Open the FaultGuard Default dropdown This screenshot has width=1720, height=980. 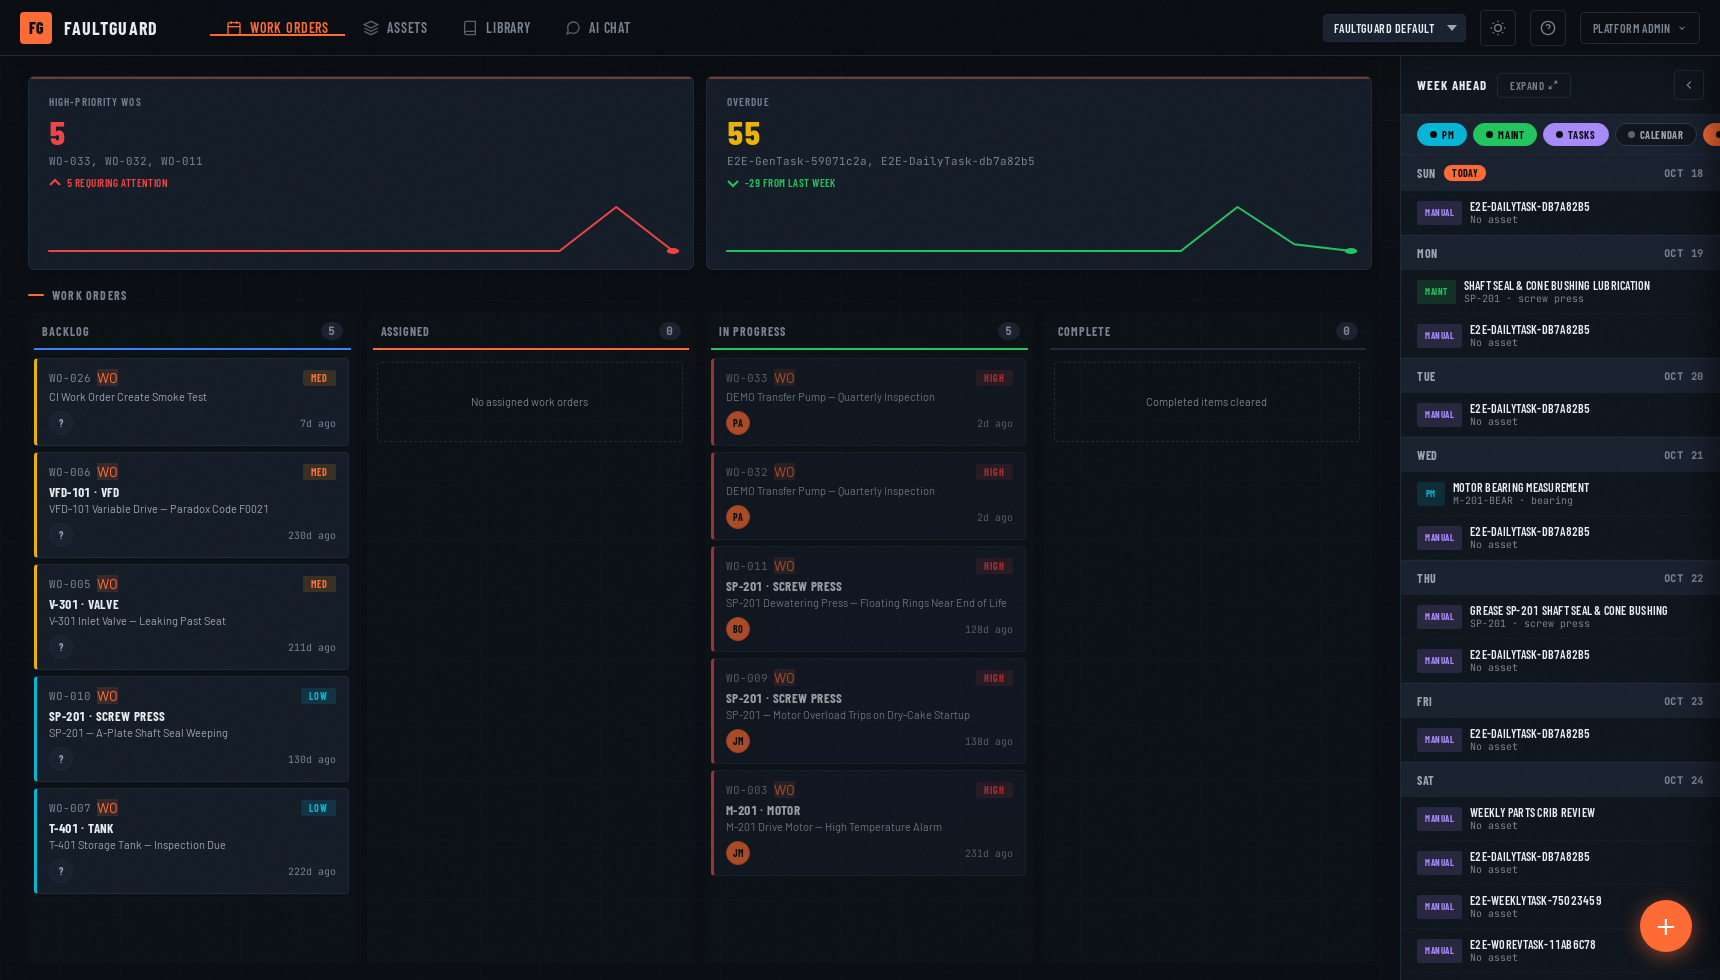tap(1394, 28)
